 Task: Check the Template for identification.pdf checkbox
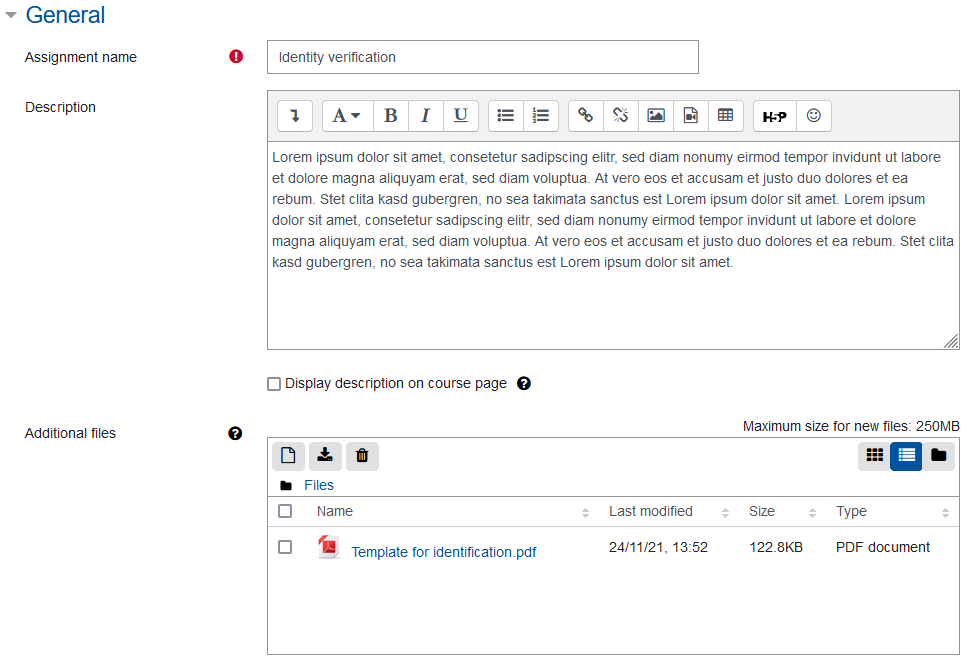coord(285,546)
